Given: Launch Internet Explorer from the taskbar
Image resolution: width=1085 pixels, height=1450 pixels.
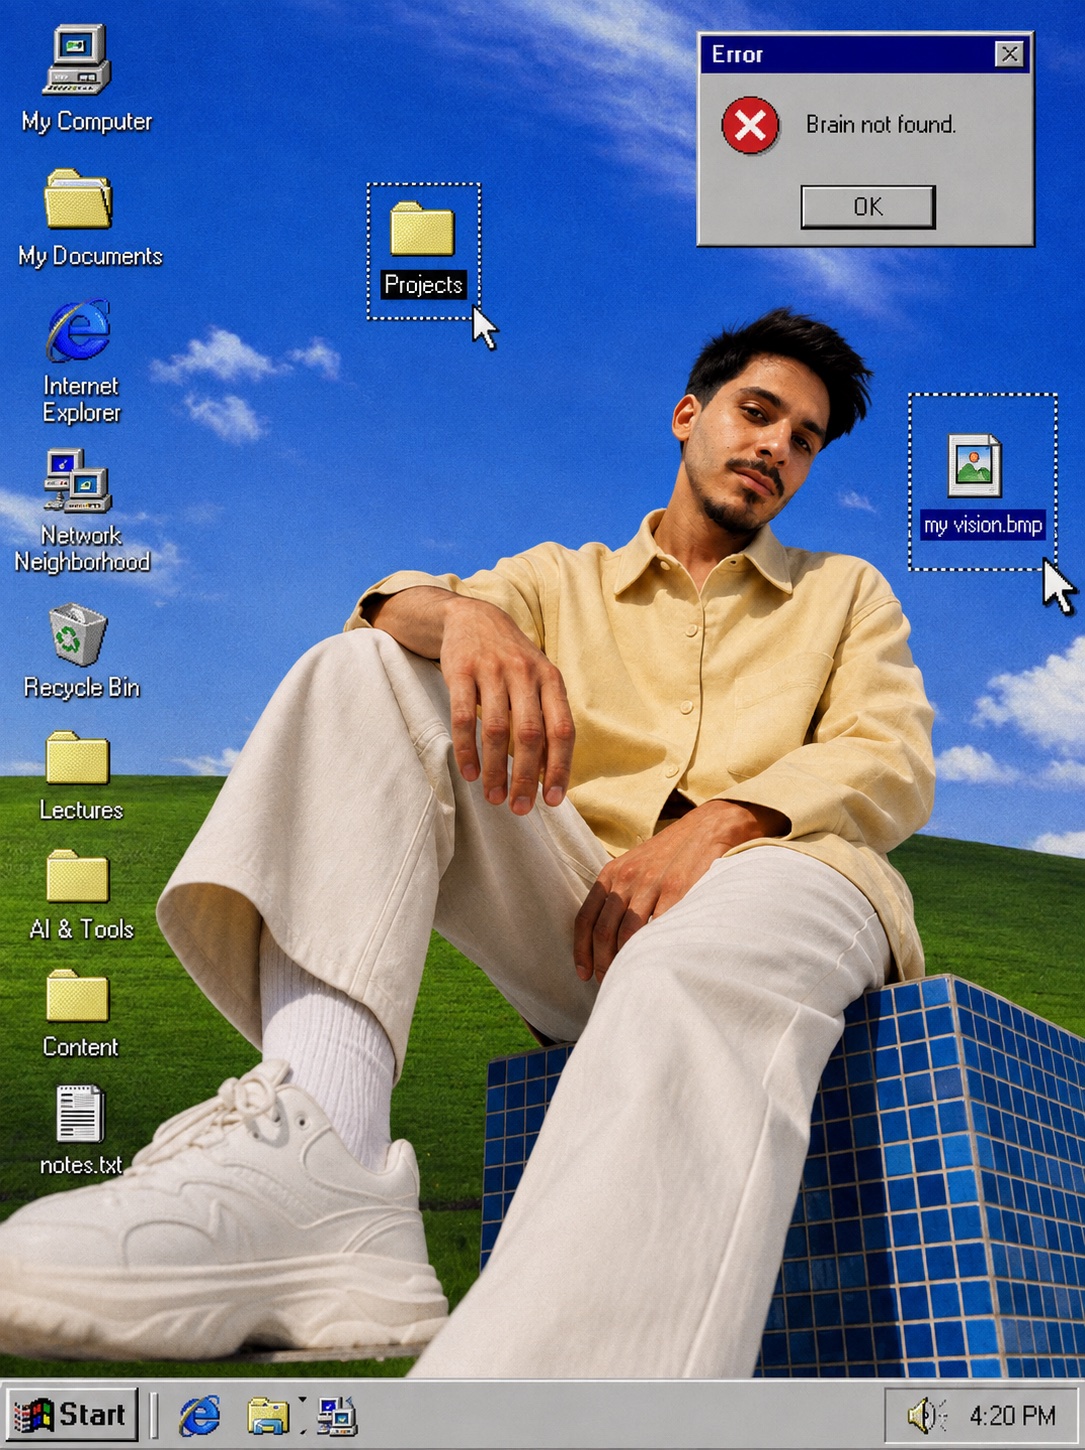Looking at the screenshot, I should (x=200, y=1415).
